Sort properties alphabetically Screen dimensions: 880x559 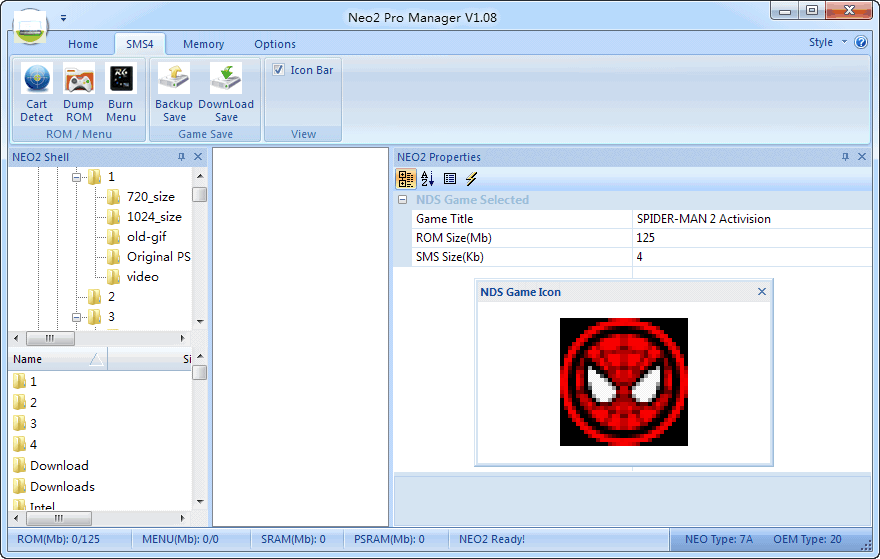point(428,179)
